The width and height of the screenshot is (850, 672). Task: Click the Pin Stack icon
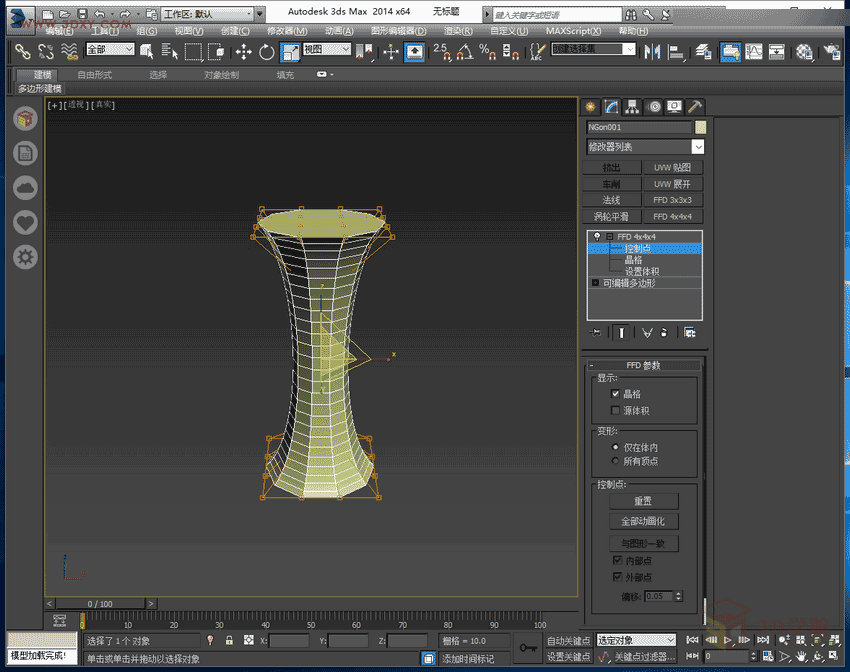pos(596,332)
